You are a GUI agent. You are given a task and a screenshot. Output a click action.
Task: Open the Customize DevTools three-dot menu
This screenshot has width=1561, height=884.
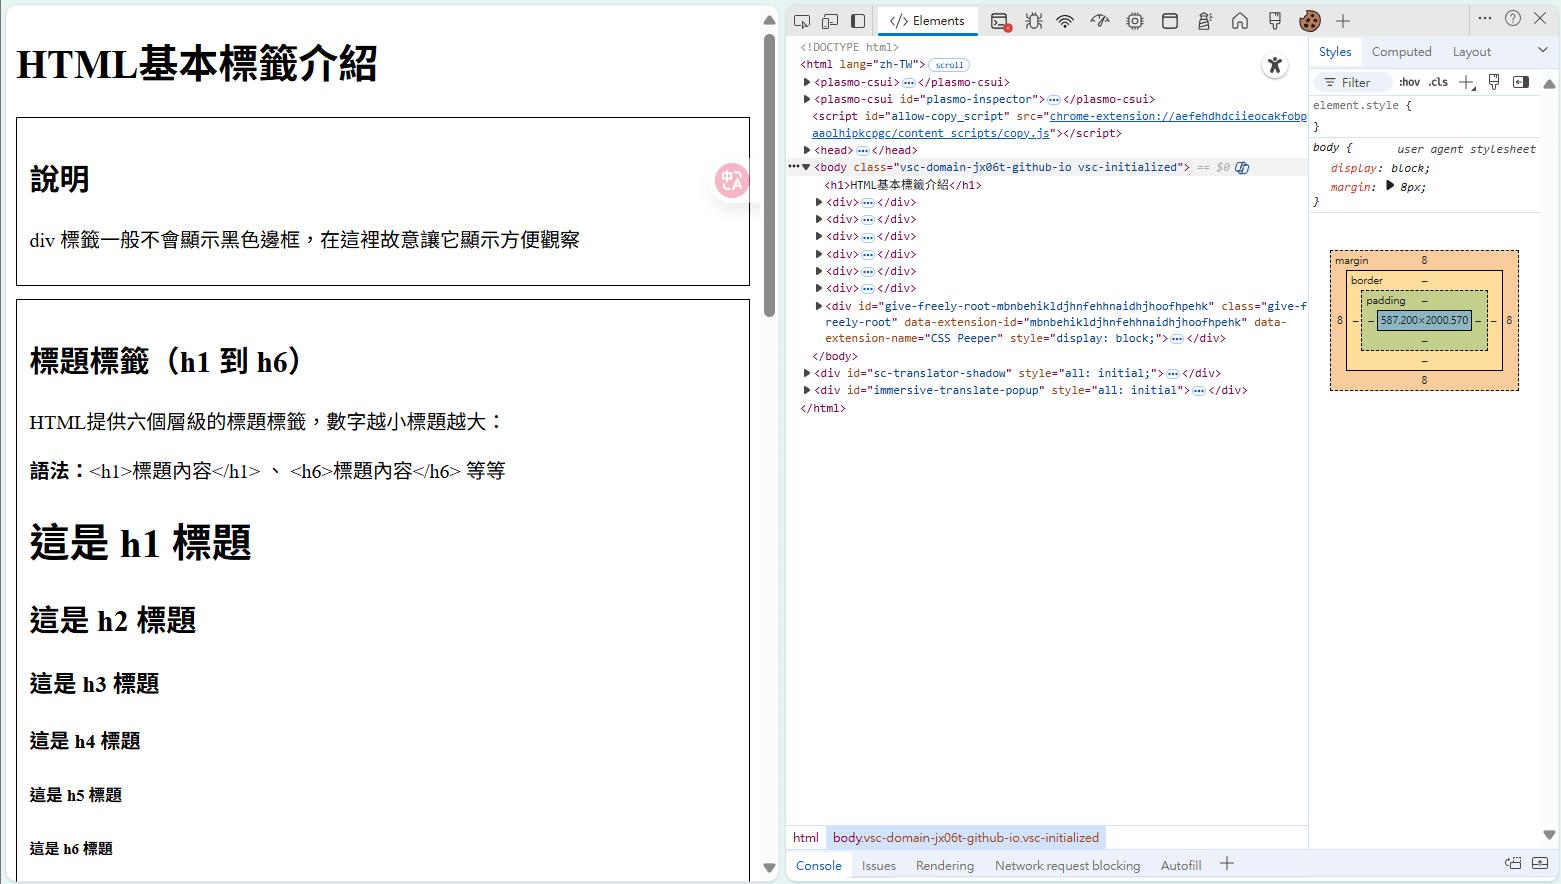pos(1485,18)
